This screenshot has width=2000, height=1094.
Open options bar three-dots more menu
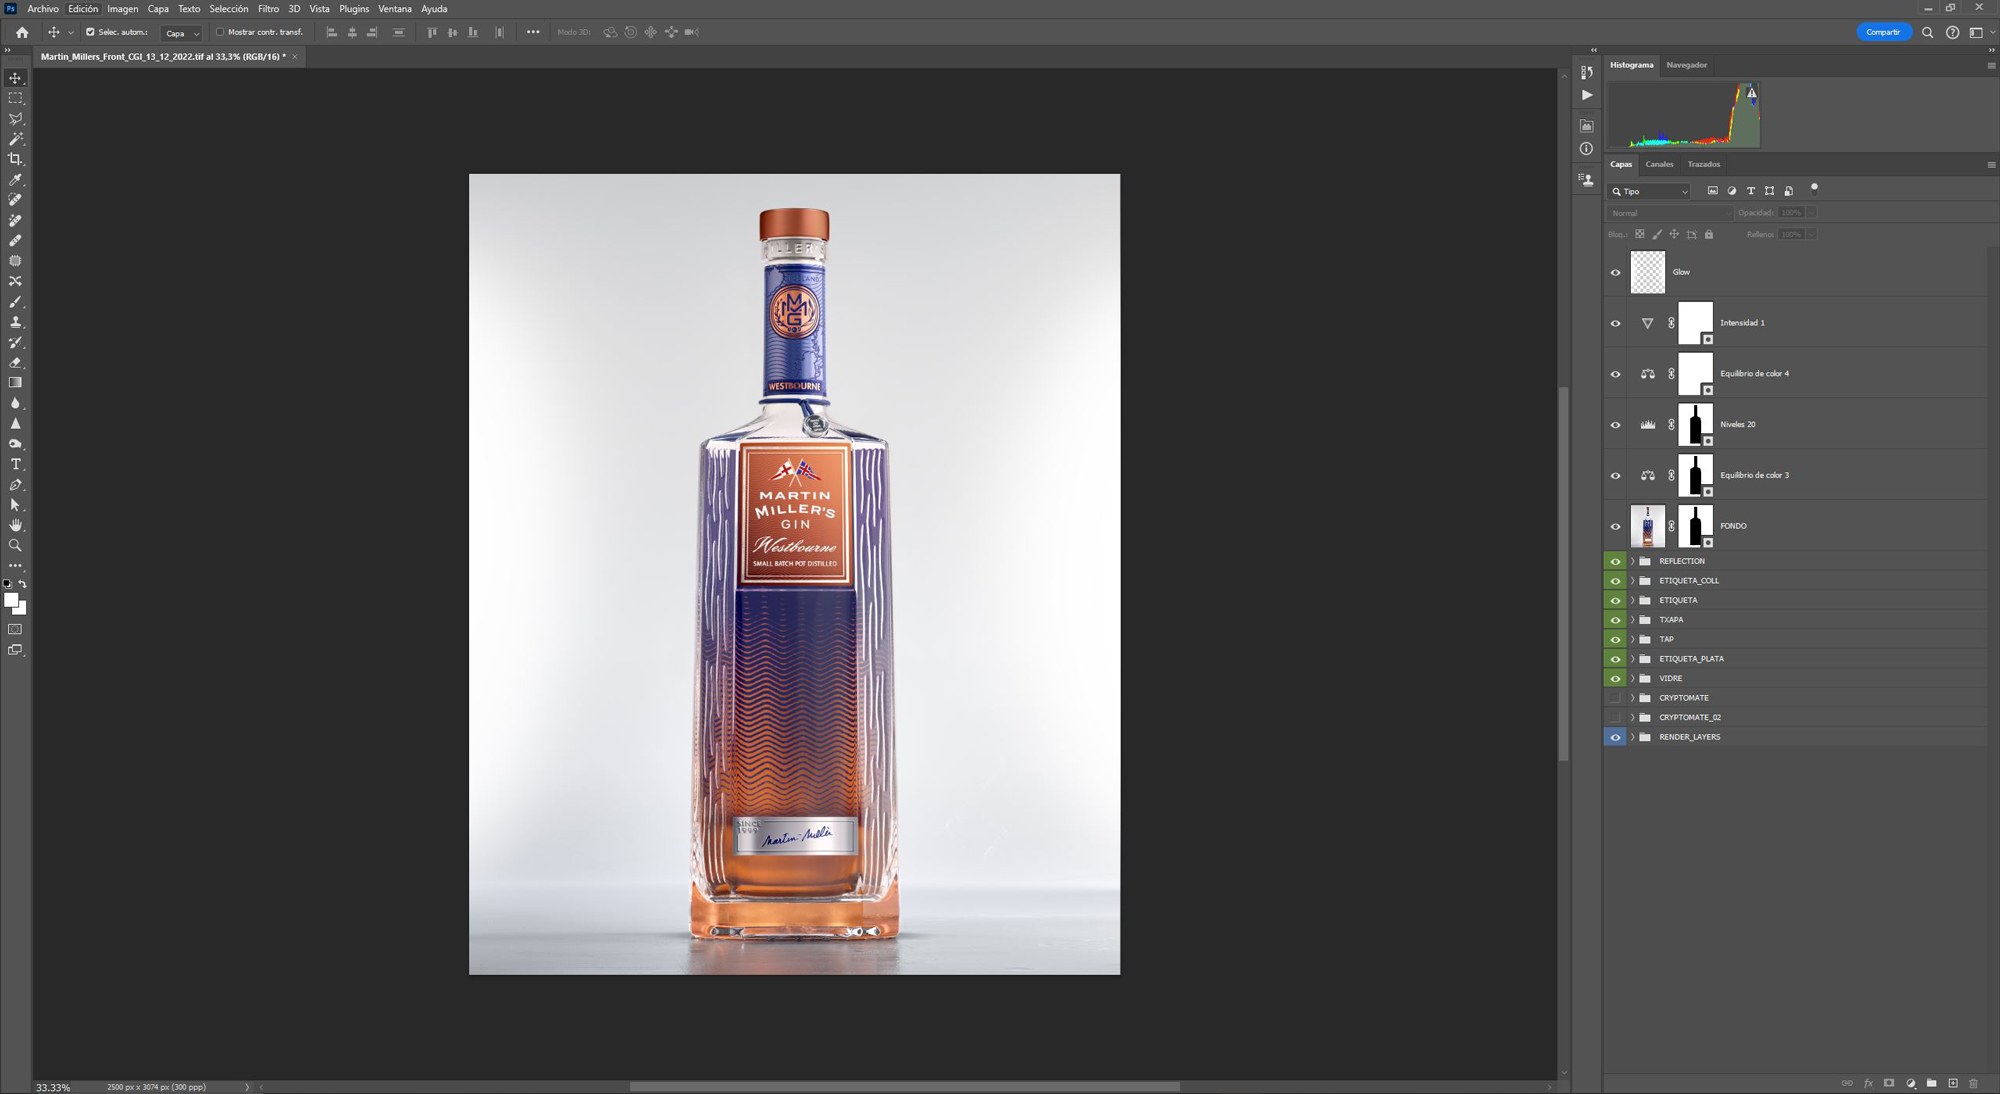point(533,32)
